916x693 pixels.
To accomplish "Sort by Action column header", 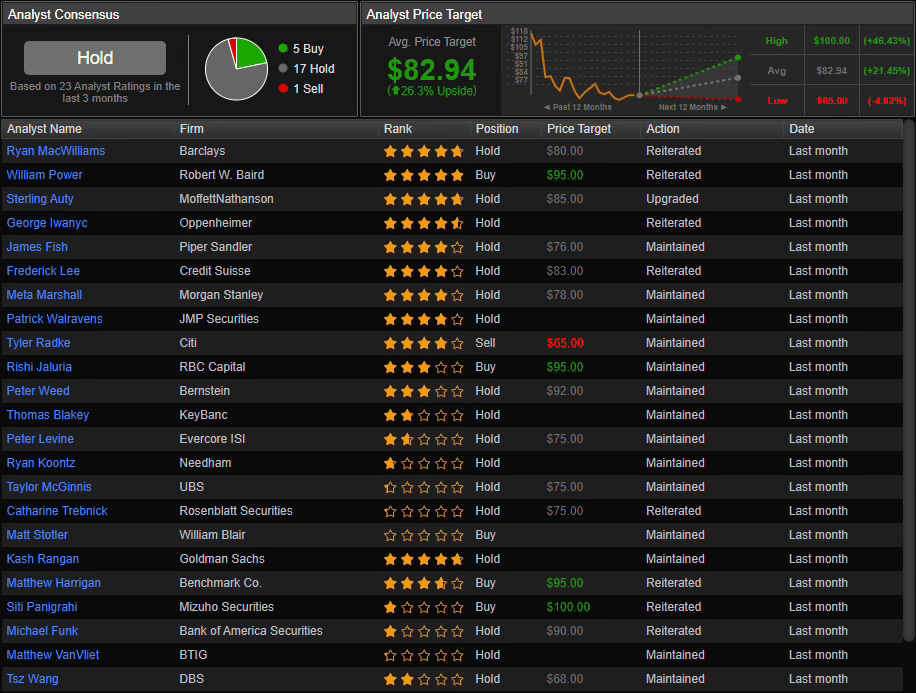I will (x=662, y=129).
